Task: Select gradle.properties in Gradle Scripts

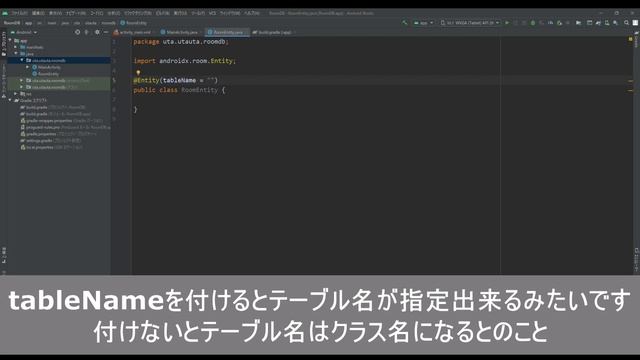Action: coord(41,134)
